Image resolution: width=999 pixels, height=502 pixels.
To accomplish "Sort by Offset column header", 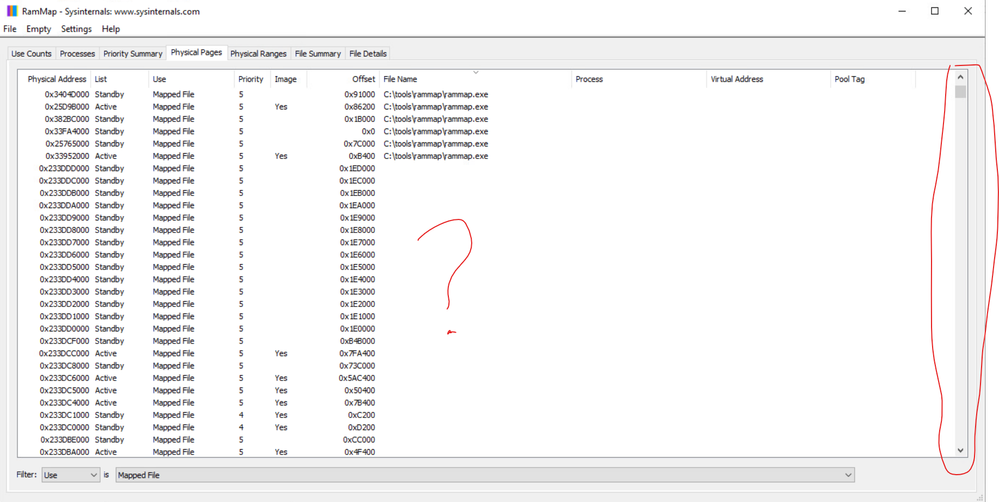I will pyautogui.click(x=343, y=79).
